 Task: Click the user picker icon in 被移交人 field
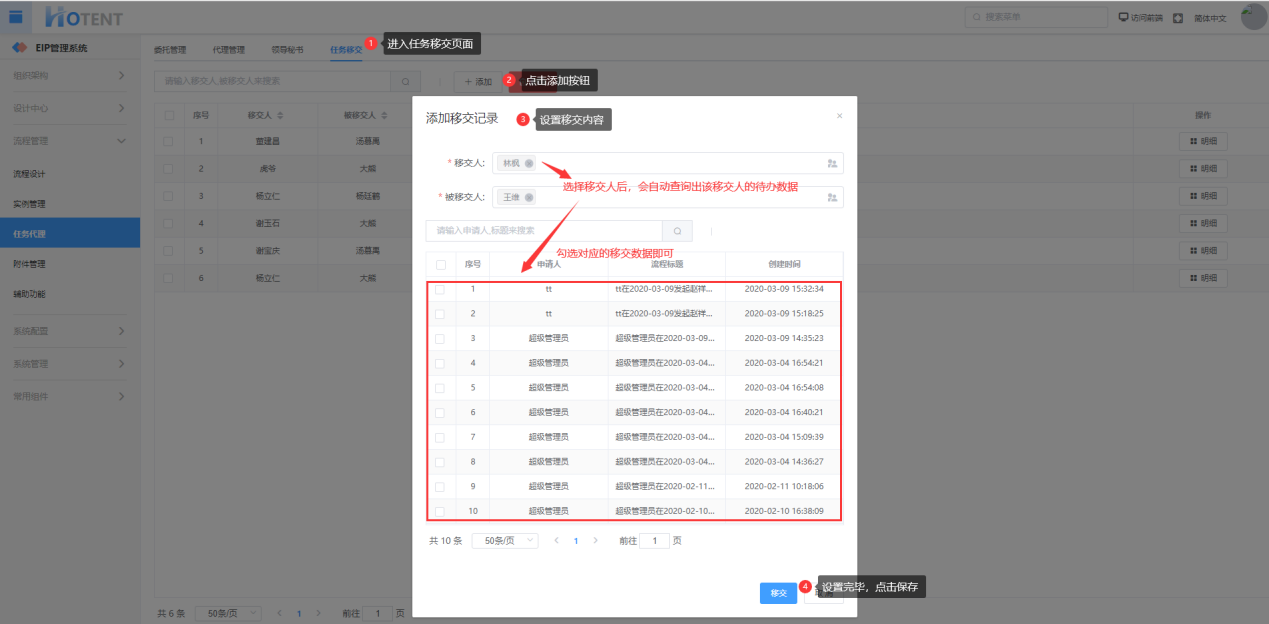(832, 197)
